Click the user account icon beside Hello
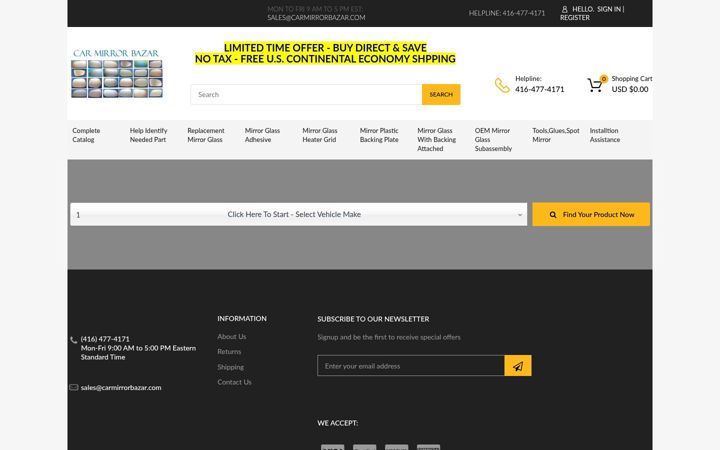720x450 pixels. [564, 9]
